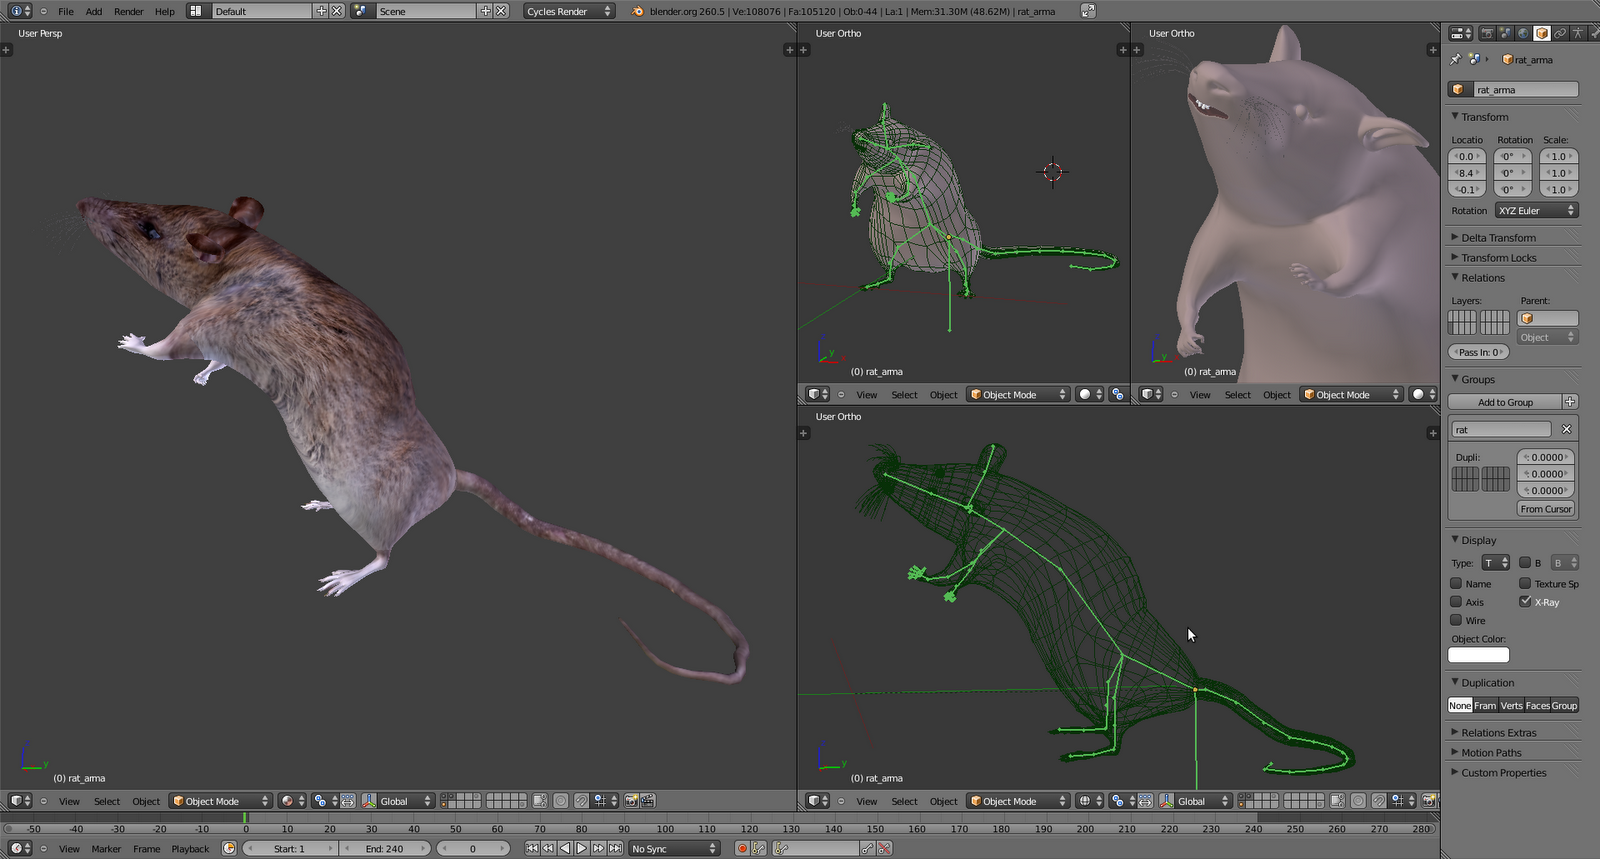Click OpenGL render image camera icon

pyautogui.click(x=631, y=801)
